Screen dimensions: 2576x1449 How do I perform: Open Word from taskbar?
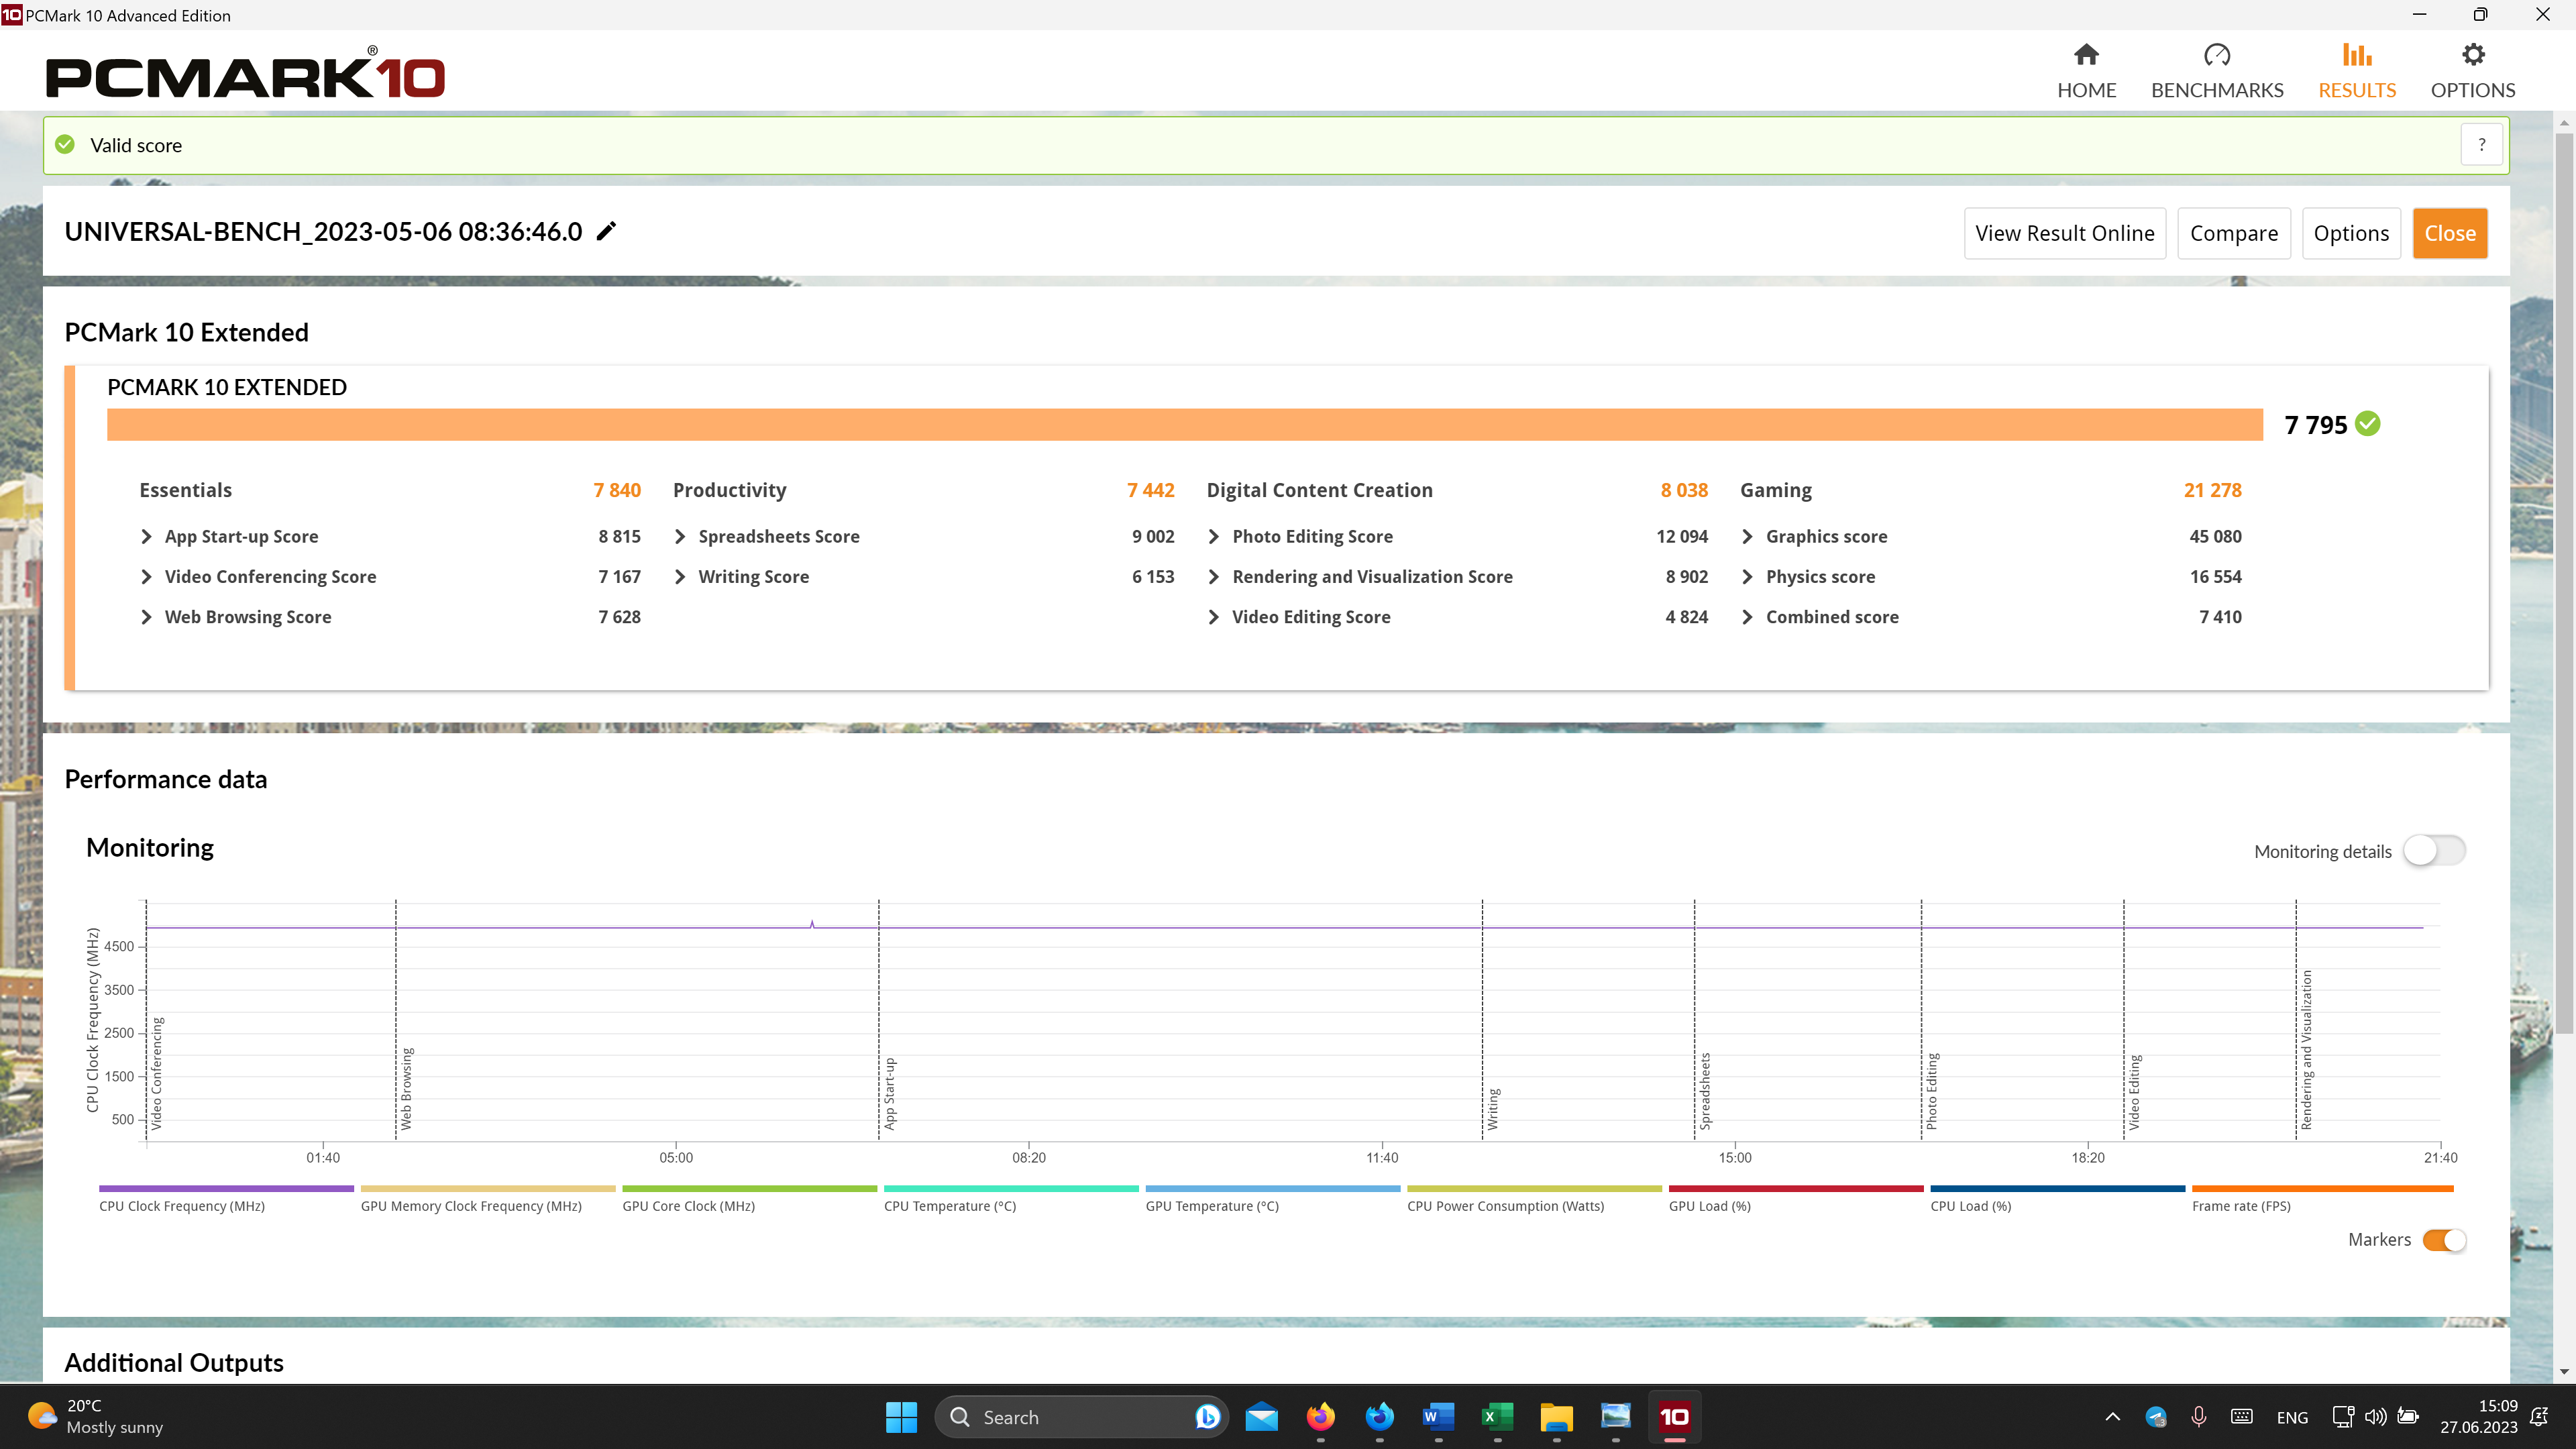tap(1438, 1417)
